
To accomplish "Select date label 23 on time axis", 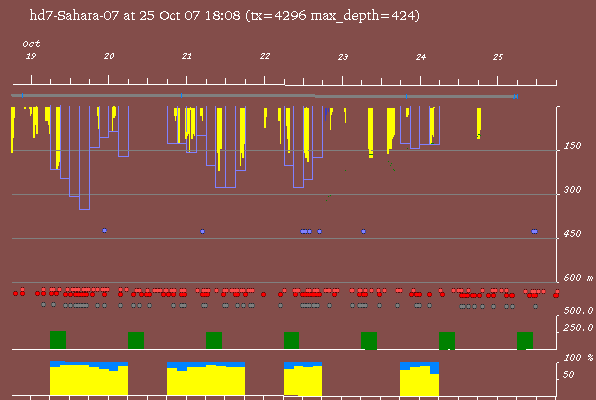I will (343, 57).
